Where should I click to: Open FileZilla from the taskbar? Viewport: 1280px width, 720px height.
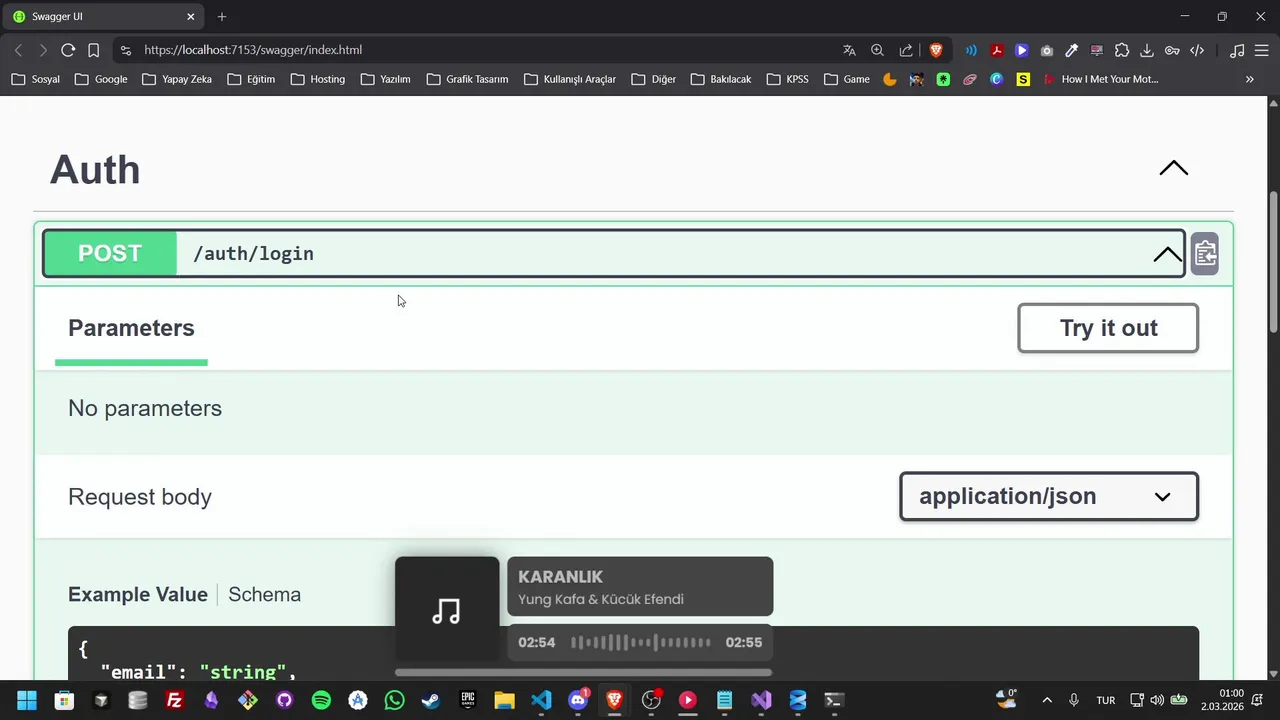pos(174,700)
